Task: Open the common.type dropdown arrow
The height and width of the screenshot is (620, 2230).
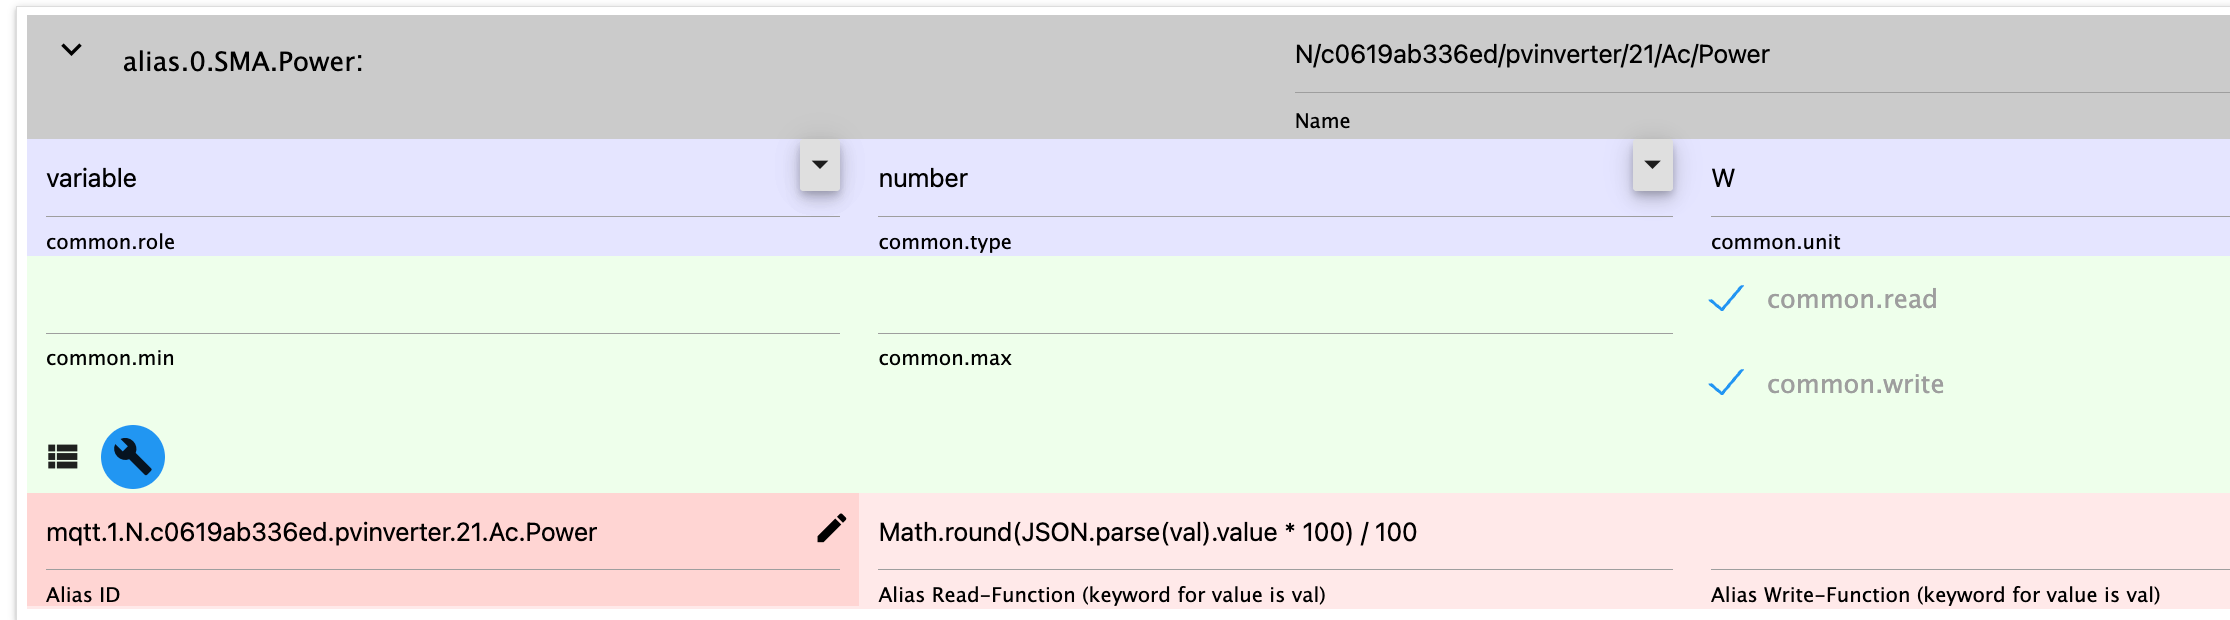Action: click(x=1652, y=165)
